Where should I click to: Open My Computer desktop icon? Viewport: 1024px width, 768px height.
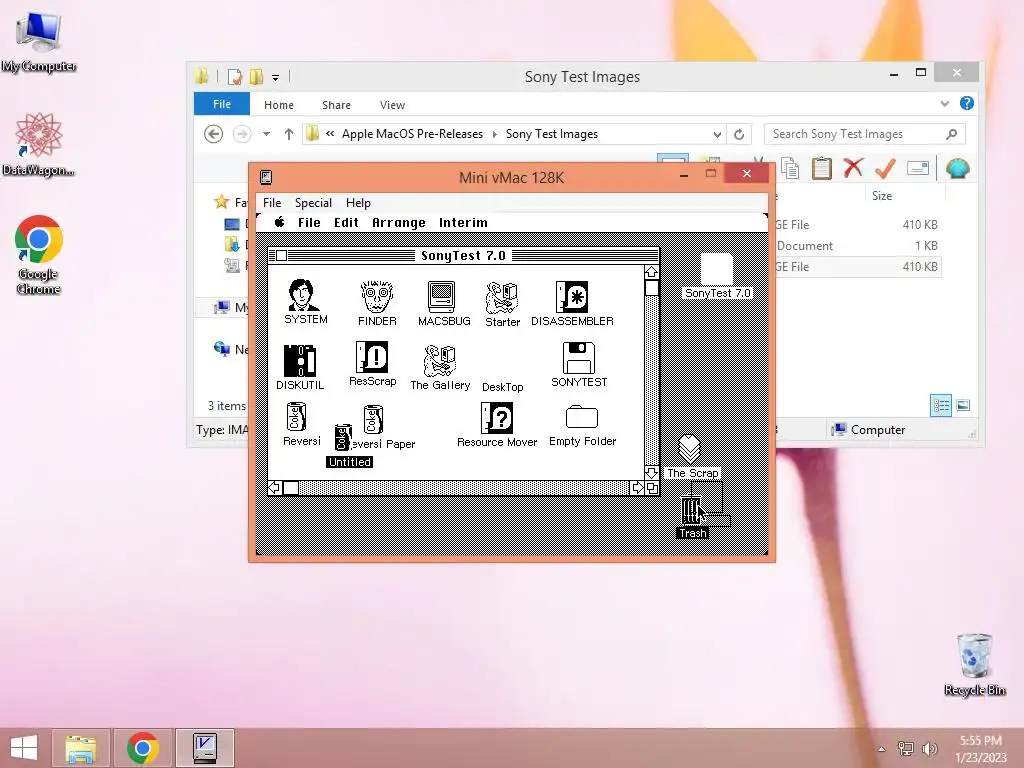coord(39,41)
